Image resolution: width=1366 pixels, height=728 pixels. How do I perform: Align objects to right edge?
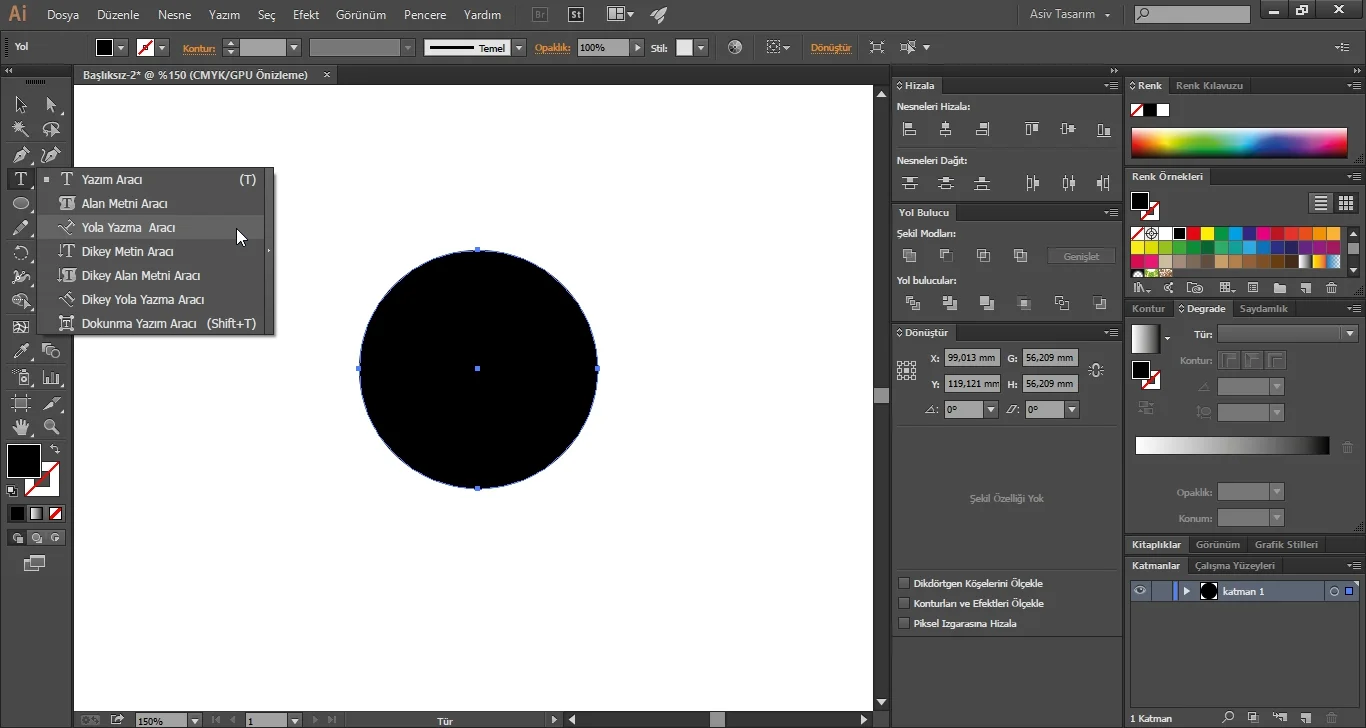coord(982,129)
